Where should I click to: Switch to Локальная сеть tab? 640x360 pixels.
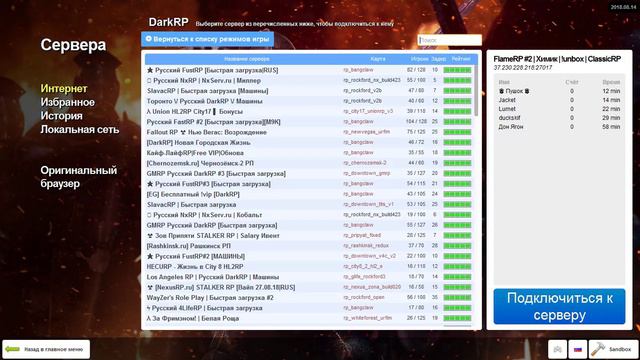tap(80, 129)
